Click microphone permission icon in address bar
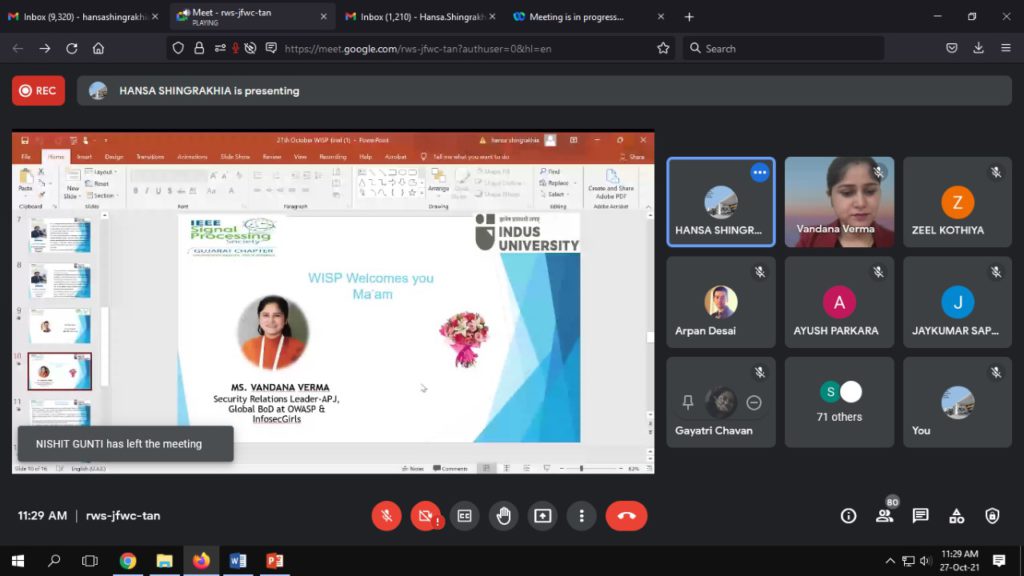 (x=235, y=48)
